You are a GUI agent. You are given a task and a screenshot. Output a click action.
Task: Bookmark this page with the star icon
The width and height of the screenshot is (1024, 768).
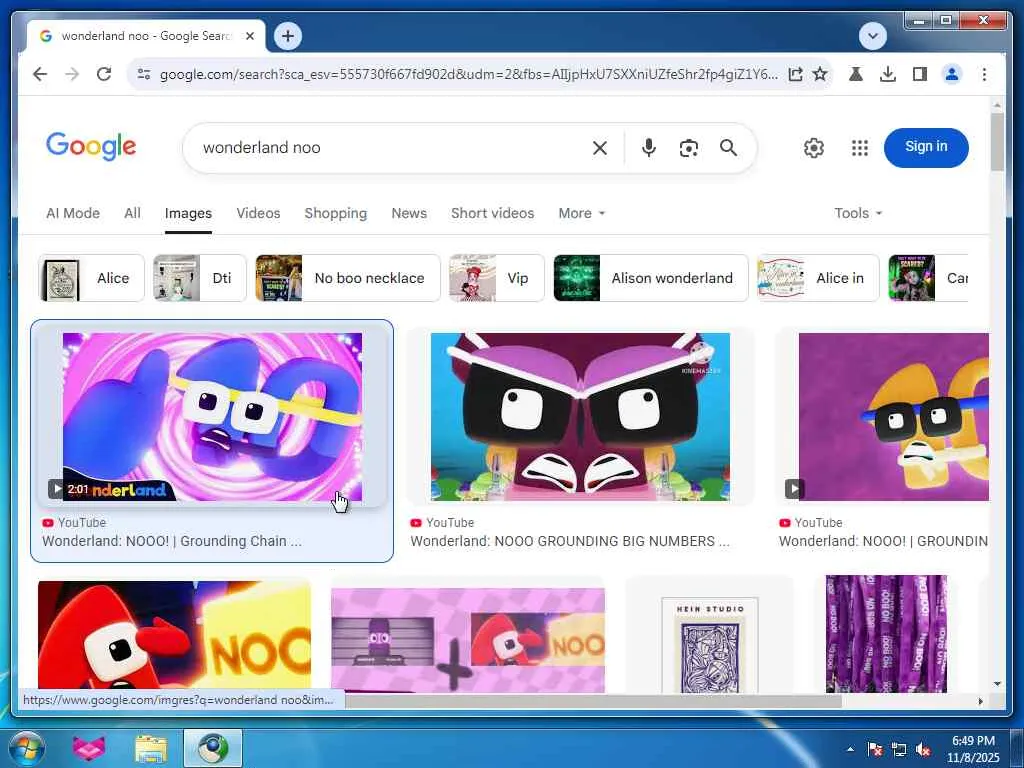pyautogui.click(x=820, y=74)
